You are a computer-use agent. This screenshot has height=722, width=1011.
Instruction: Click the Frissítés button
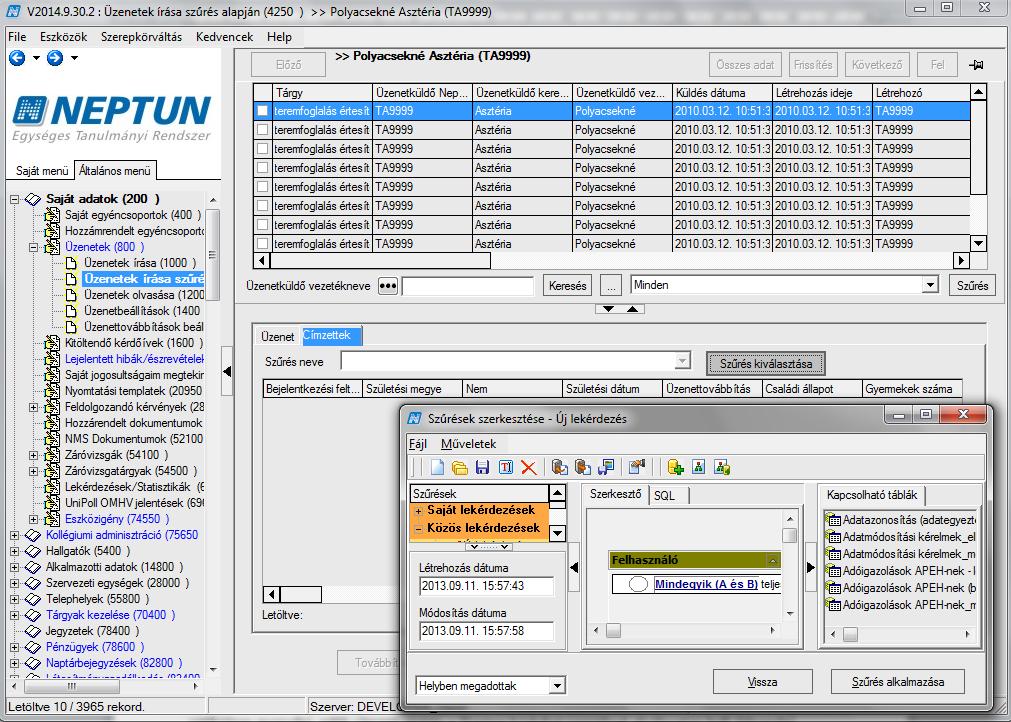coord(813,65)
